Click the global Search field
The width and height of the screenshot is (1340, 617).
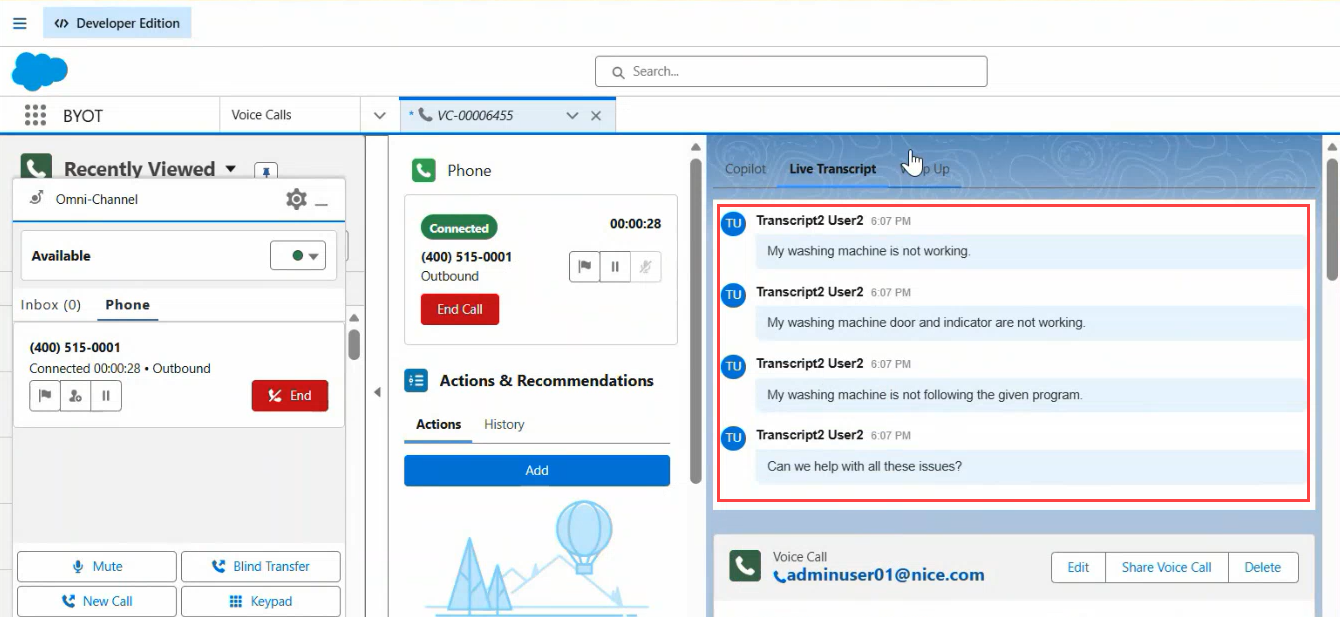(791, 72)
